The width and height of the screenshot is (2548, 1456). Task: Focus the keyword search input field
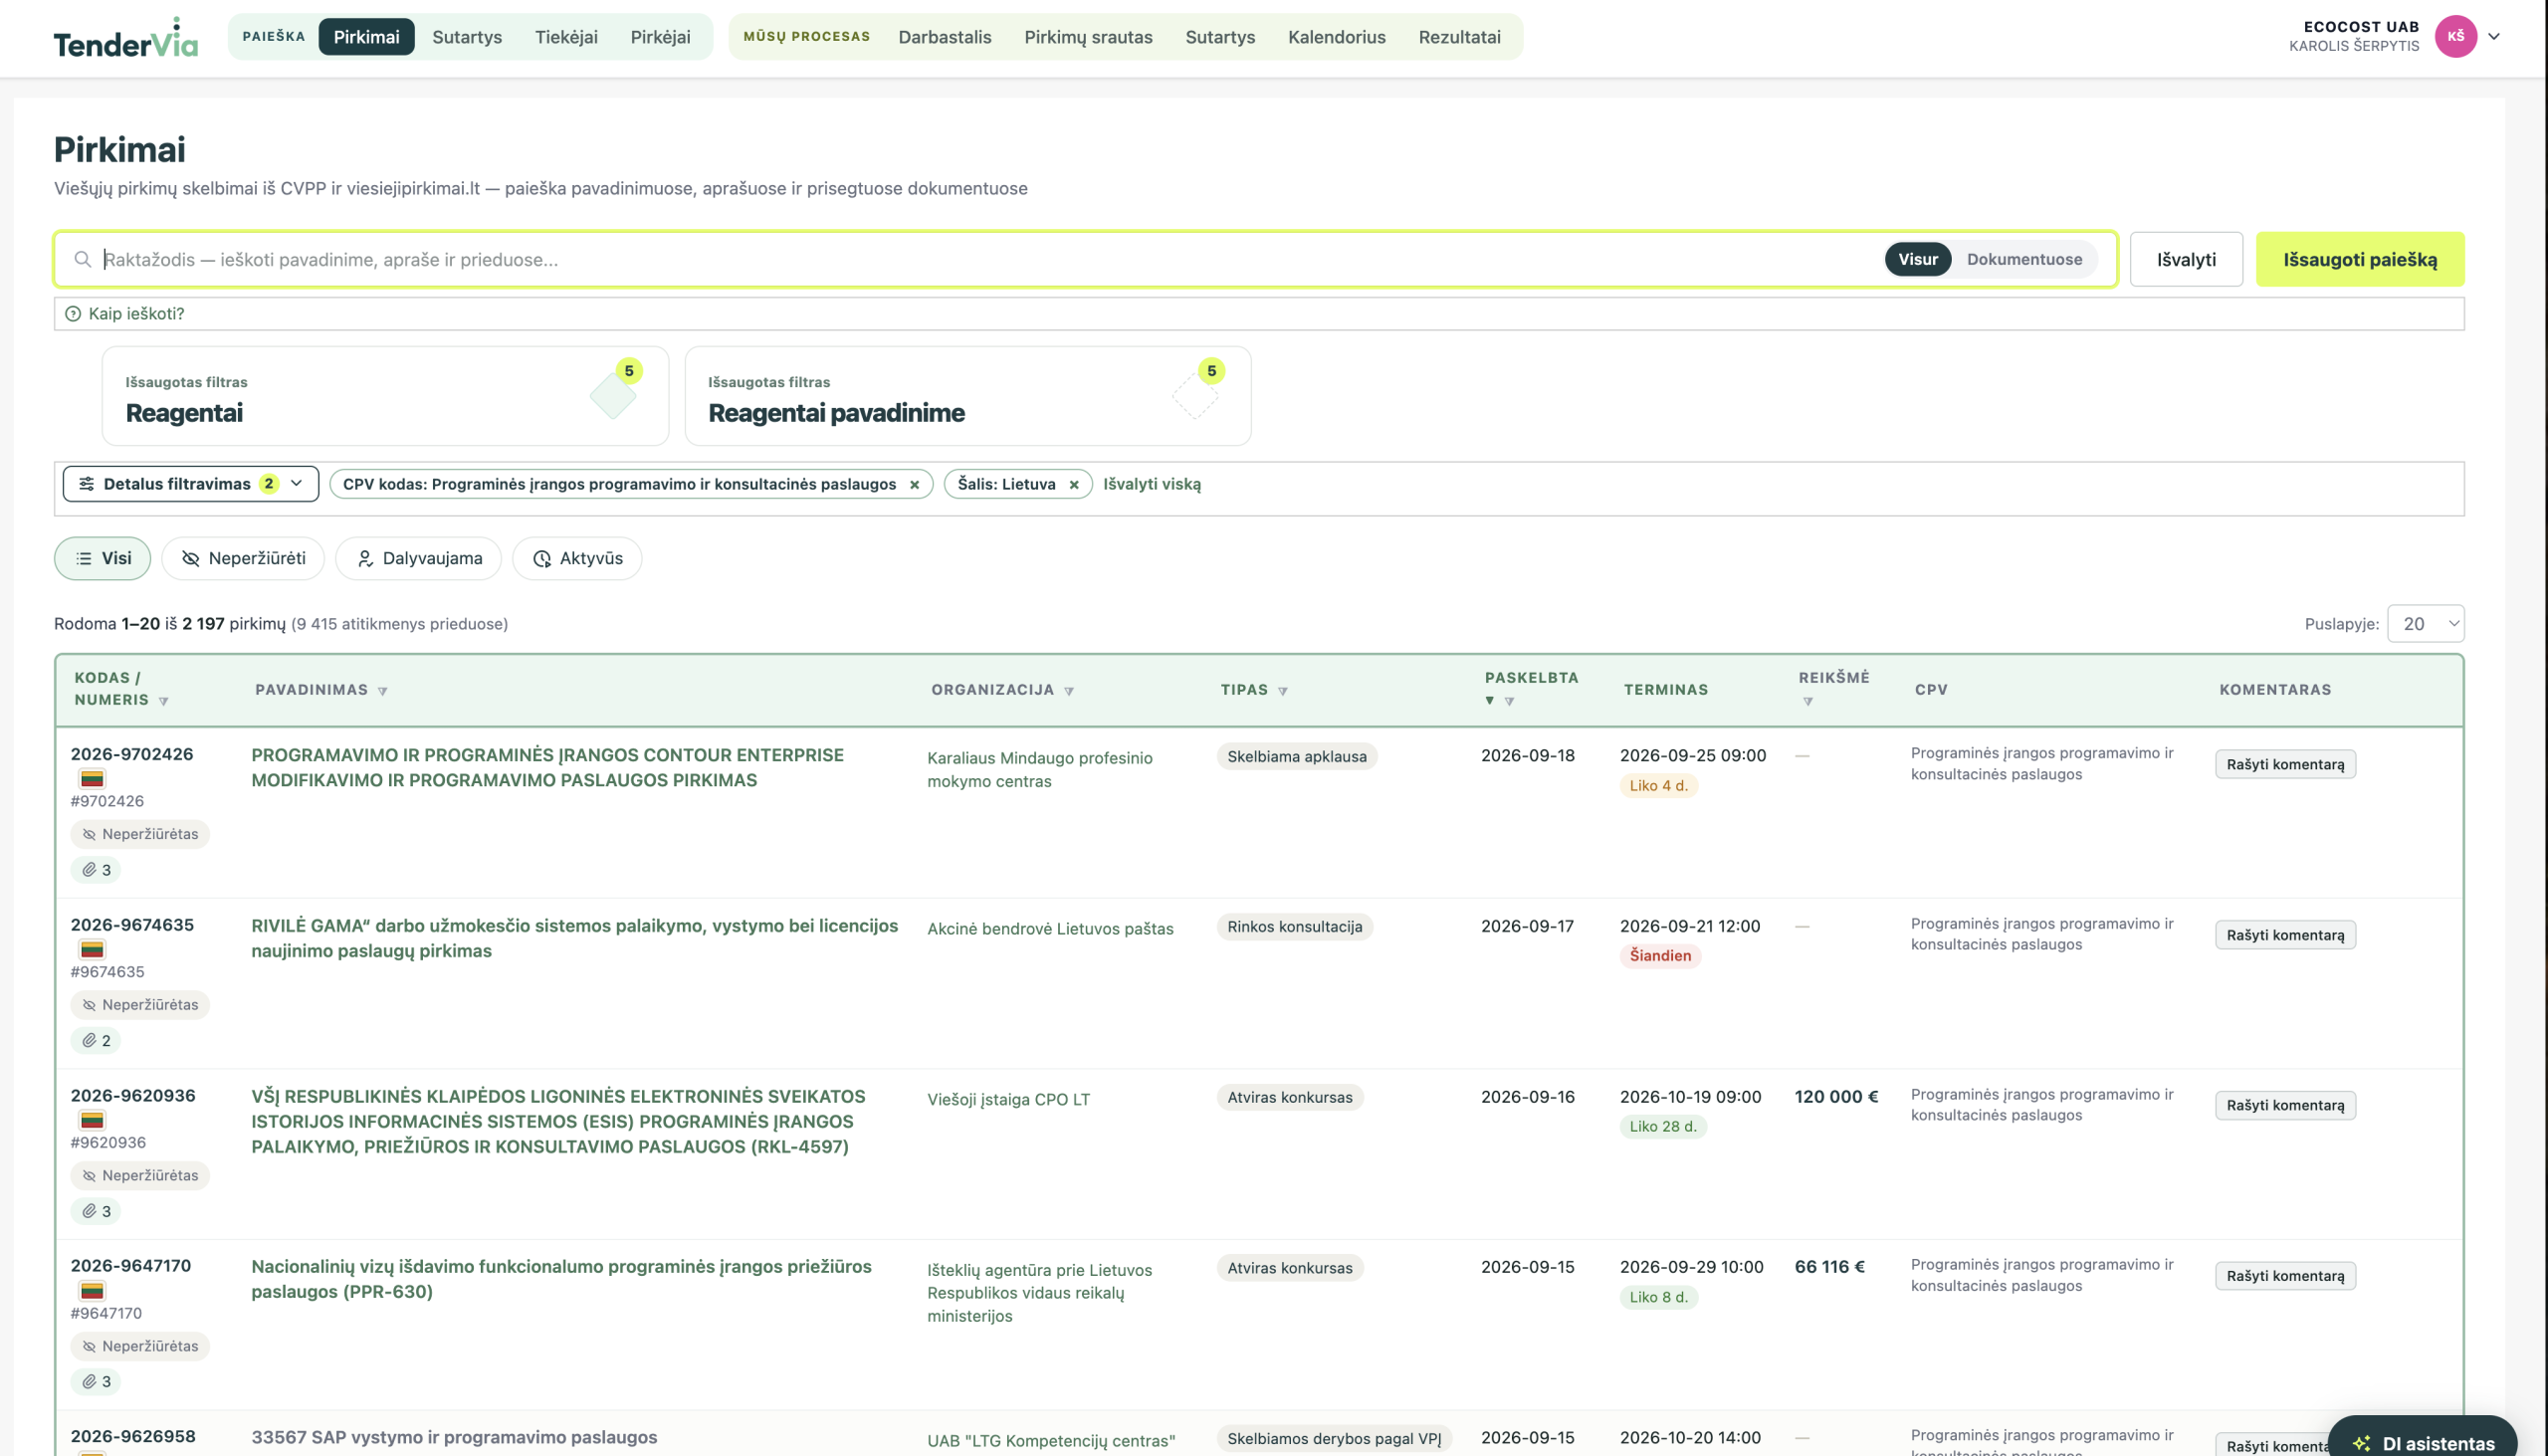pyautogui.click(x=990, y=260)
